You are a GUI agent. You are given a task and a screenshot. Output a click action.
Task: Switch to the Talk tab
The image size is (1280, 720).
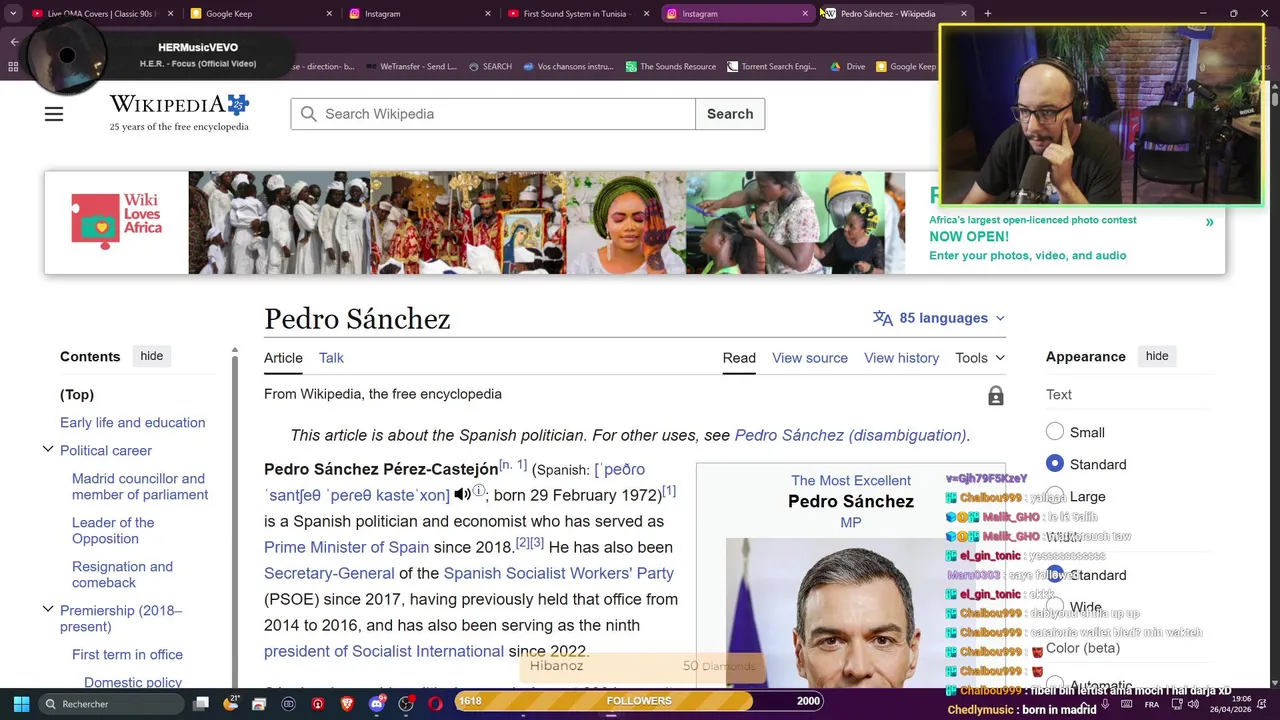tap(331, 358)
